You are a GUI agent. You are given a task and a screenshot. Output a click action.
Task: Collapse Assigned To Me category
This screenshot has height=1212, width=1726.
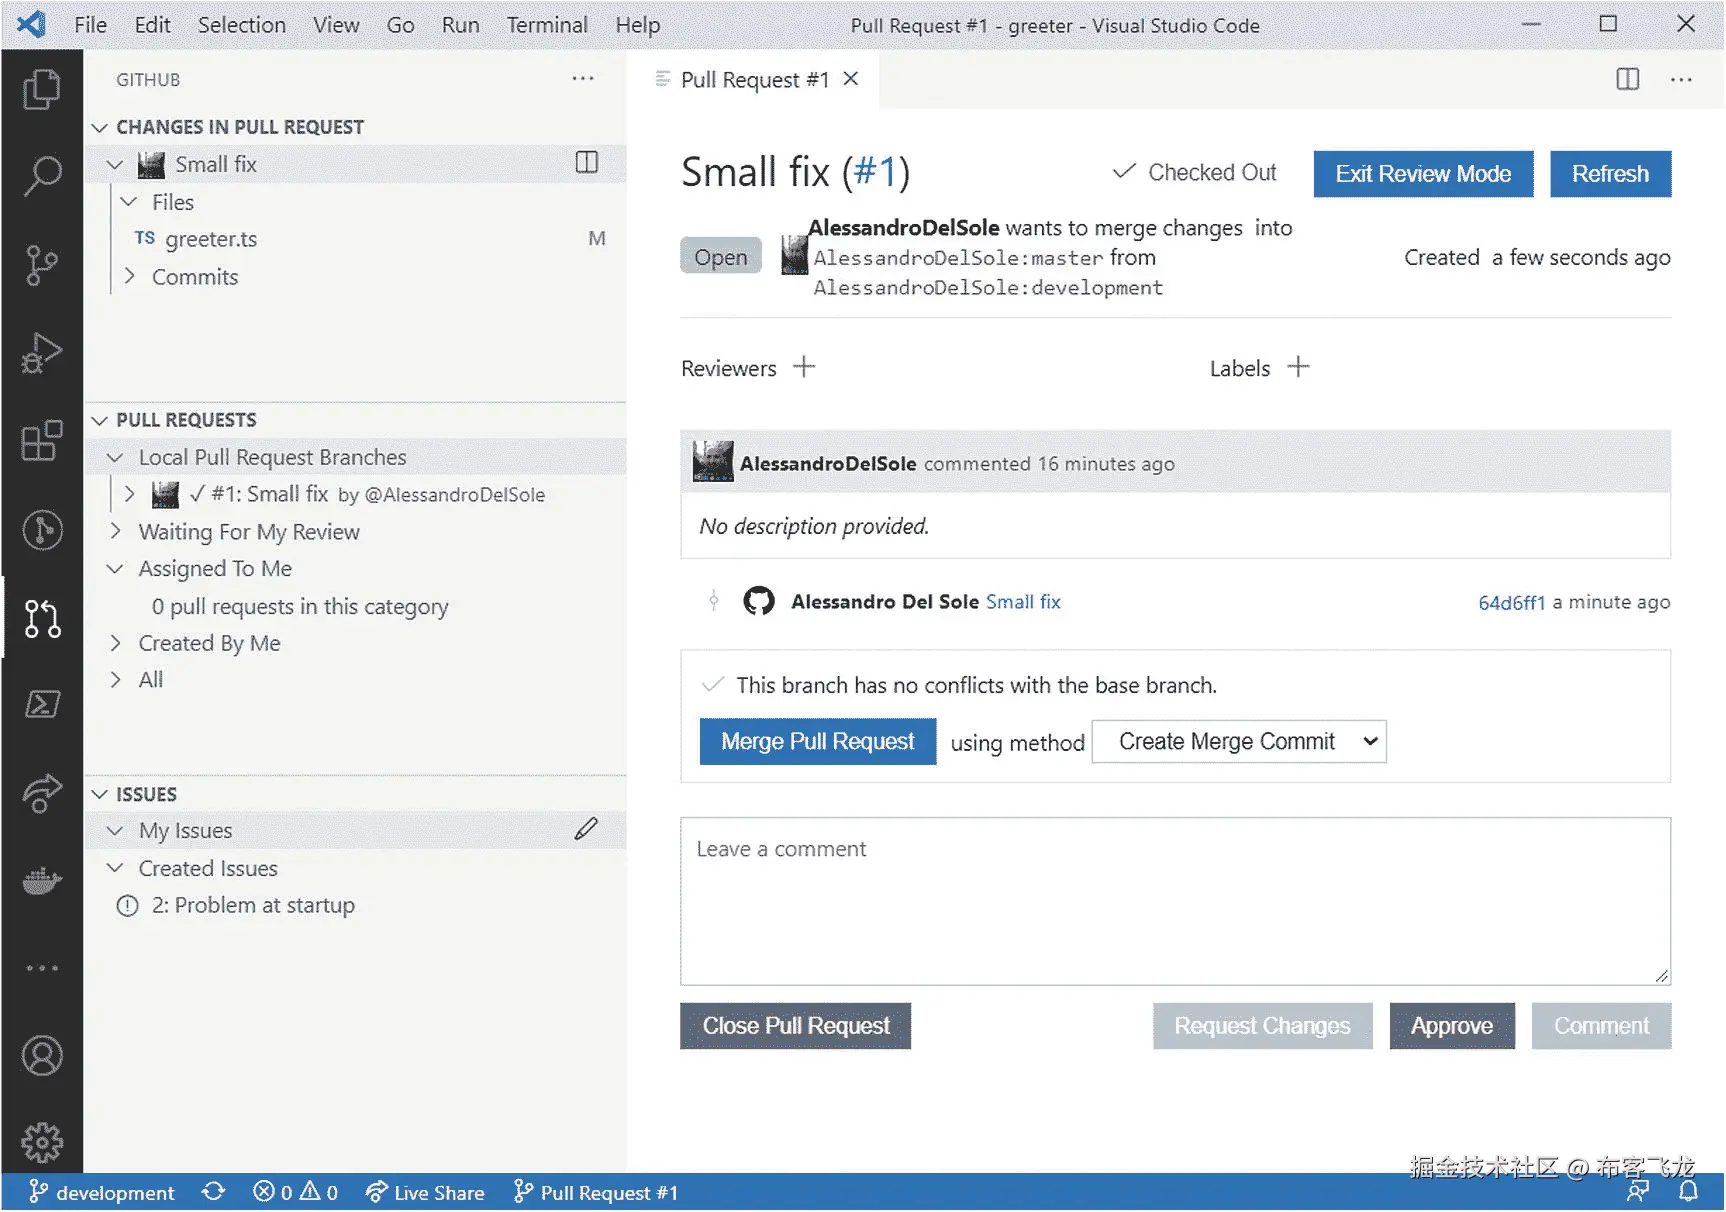(115, 568)
